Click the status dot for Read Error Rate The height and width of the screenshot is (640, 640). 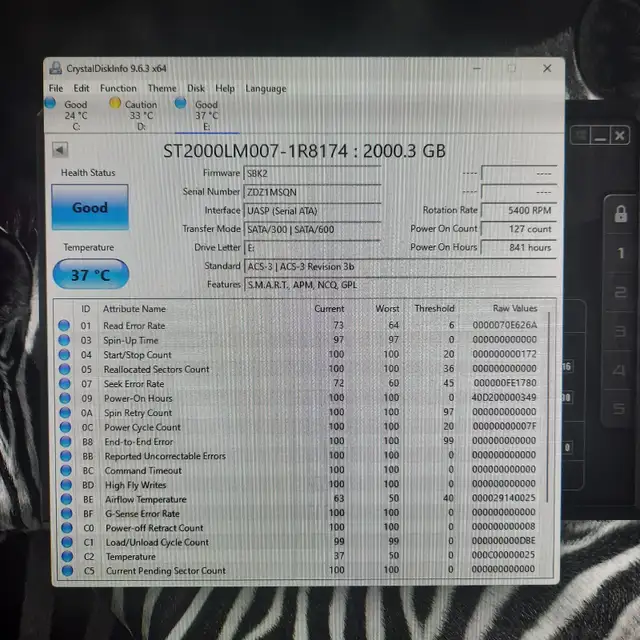click(x=64, y=325)
